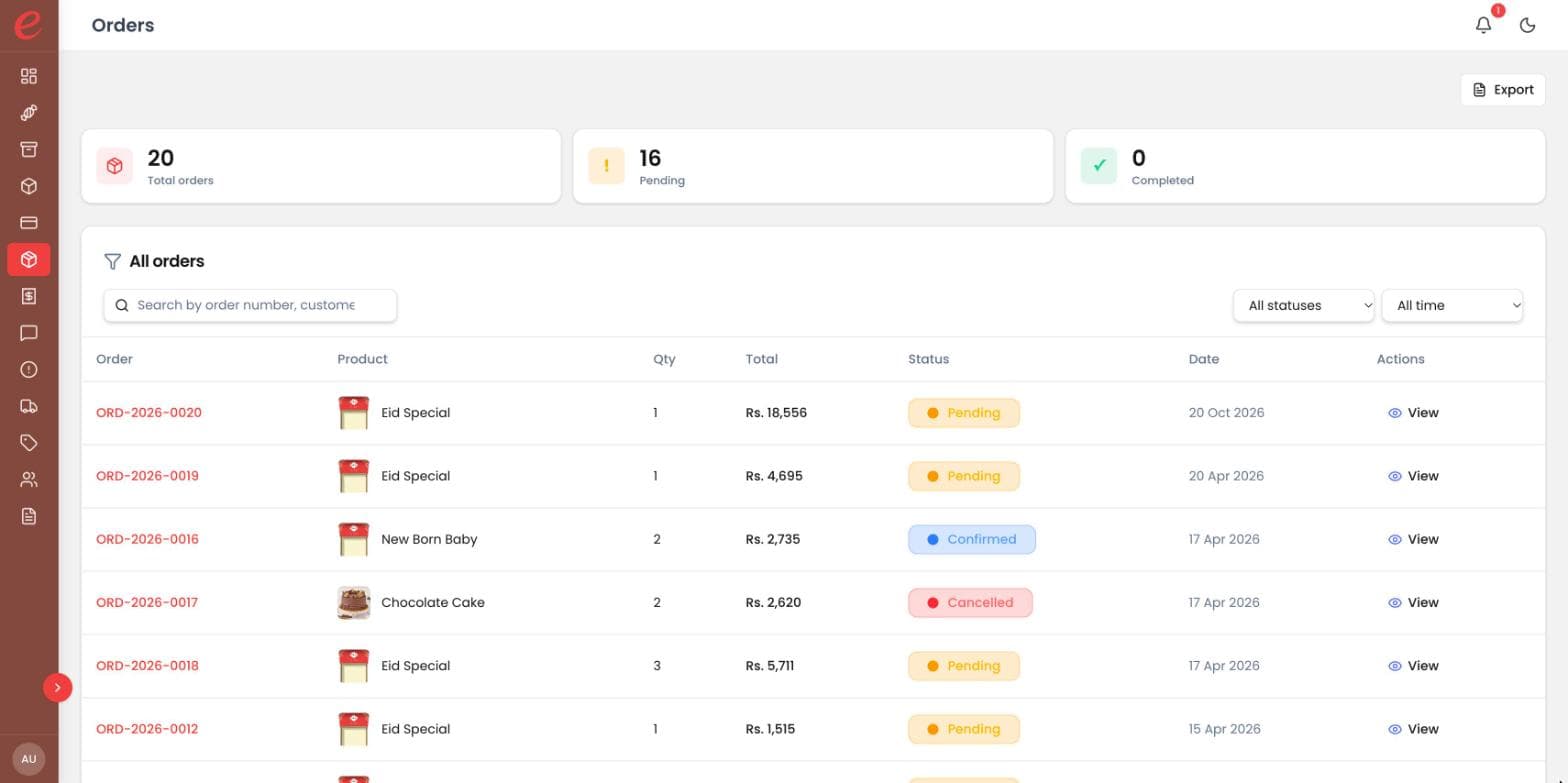Open notifications bell
The image size is (1568, 783).
coord(1484,25)
